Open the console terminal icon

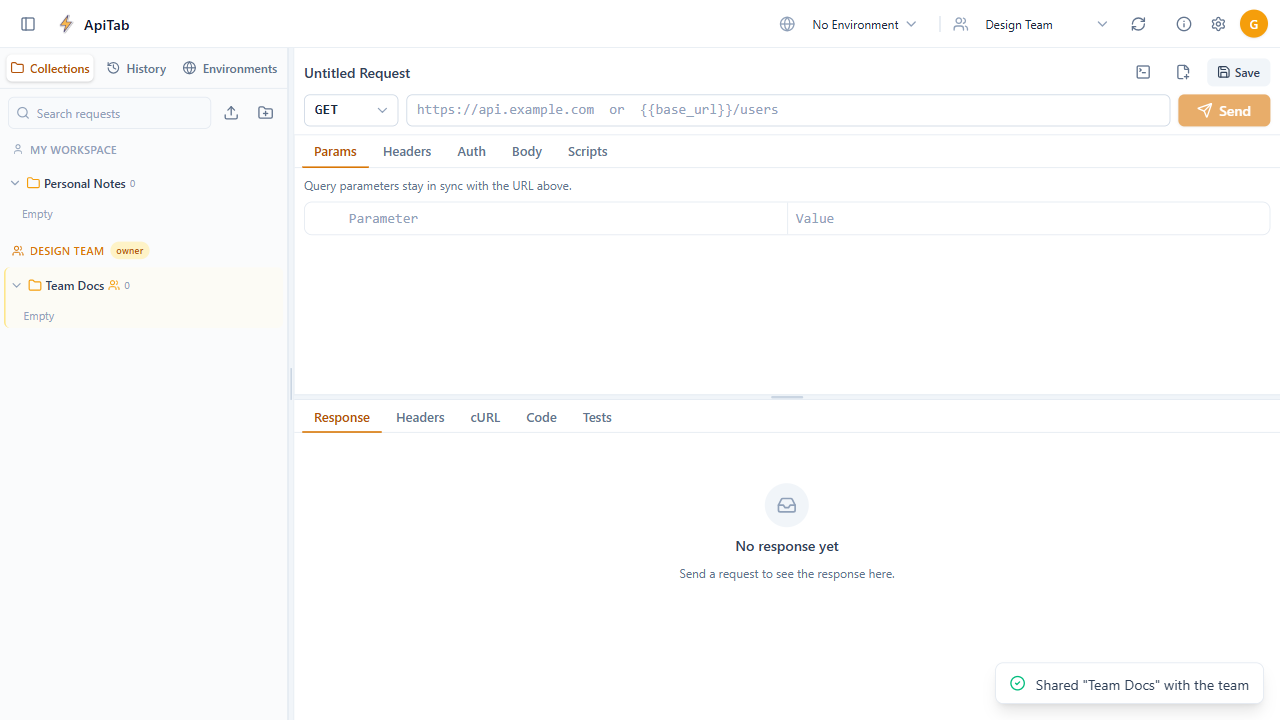click(x=1143, y=72)
